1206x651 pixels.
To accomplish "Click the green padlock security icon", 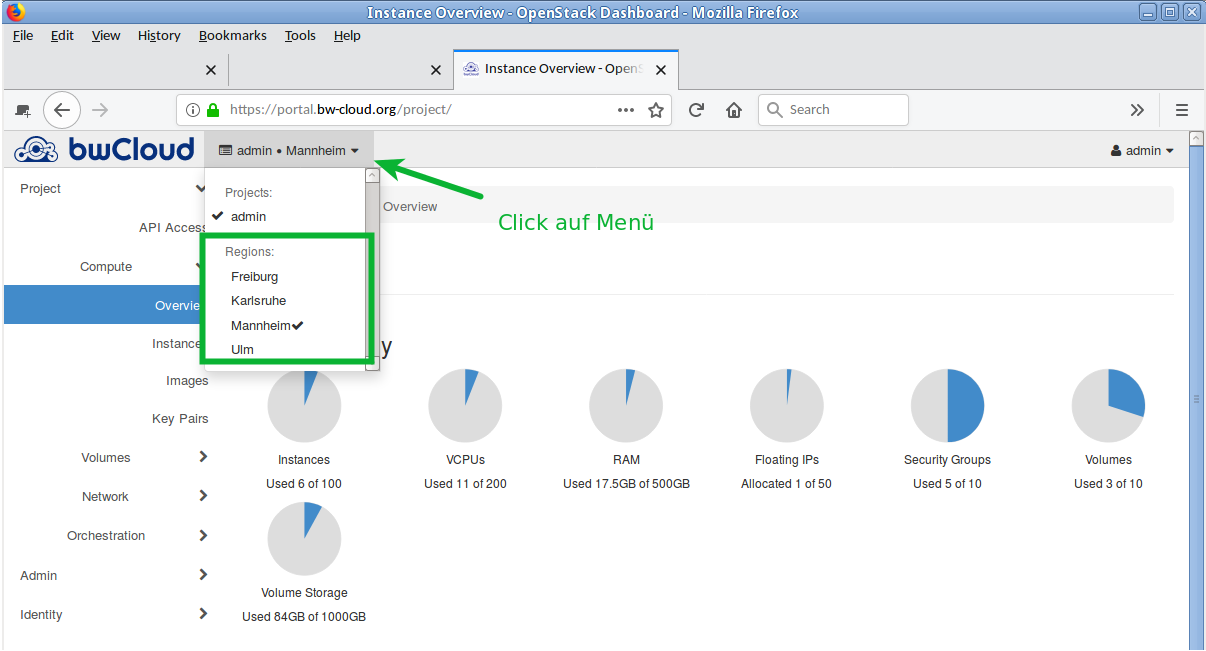I will pos(212,110).
